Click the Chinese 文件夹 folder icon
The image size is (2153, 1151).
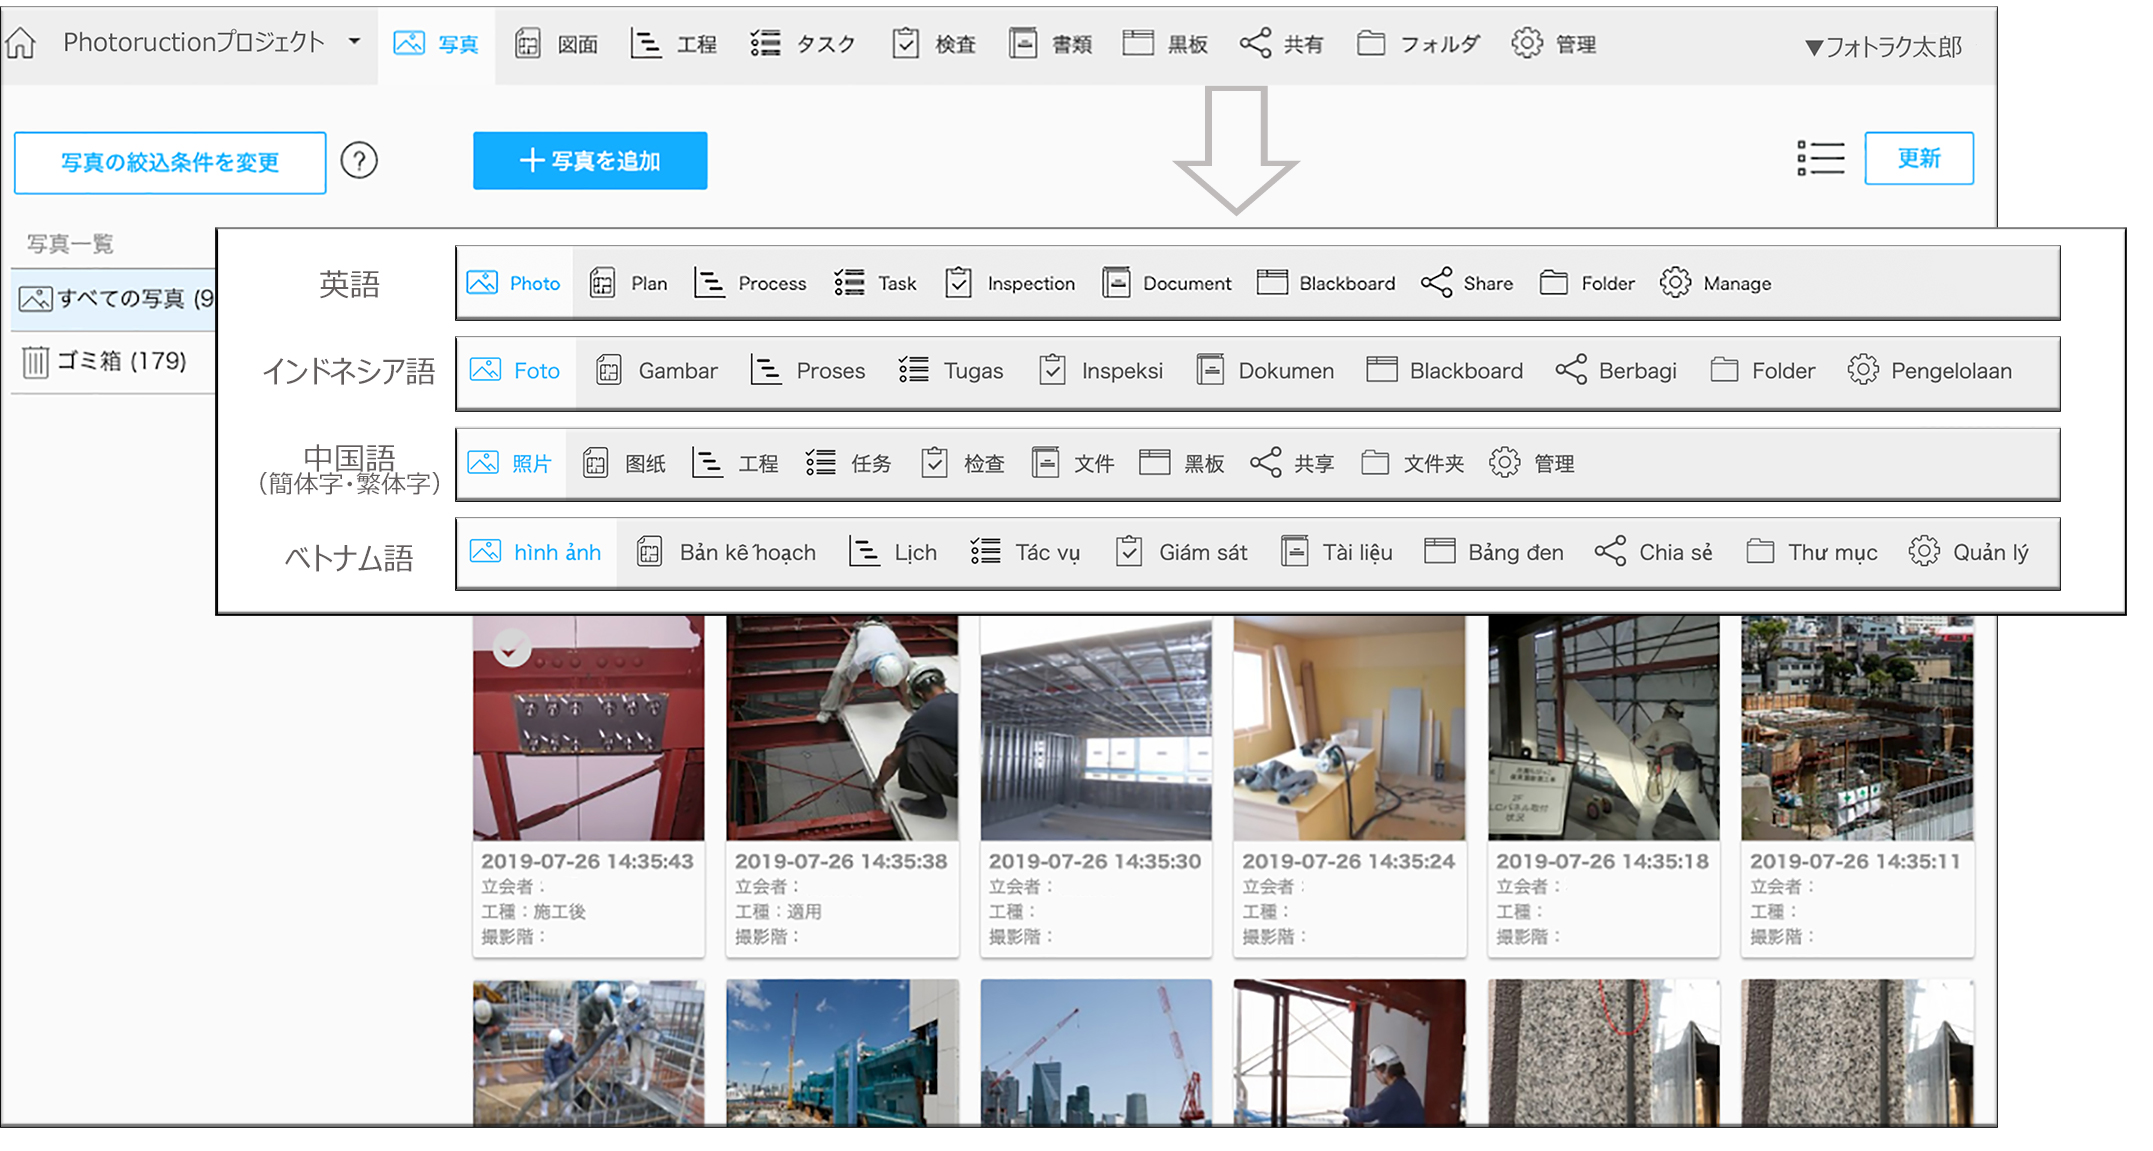(1375, 462)
